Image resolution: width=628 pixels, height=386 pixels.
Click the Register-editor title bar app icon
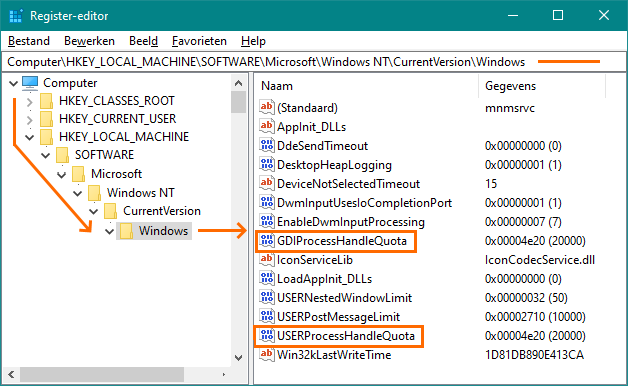click(x=16, y=16)
